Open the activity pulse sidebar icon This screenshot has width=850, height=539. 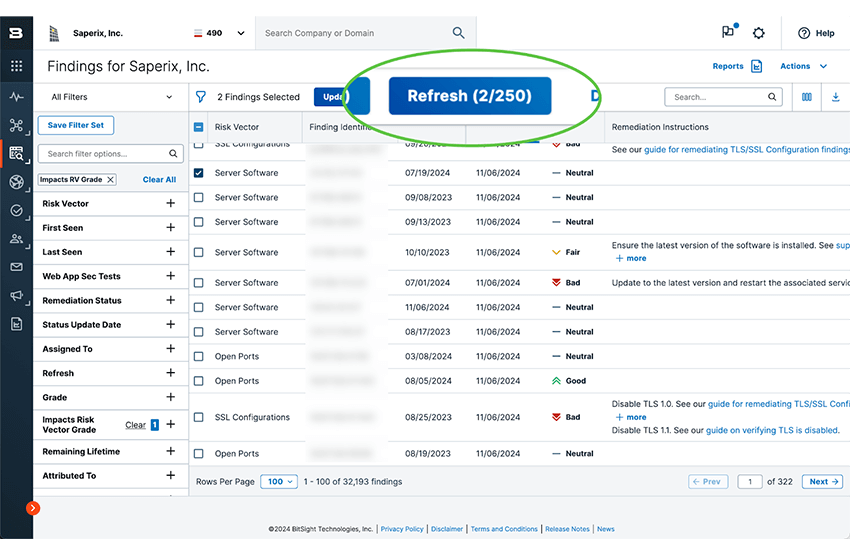(x=16, y=97)
